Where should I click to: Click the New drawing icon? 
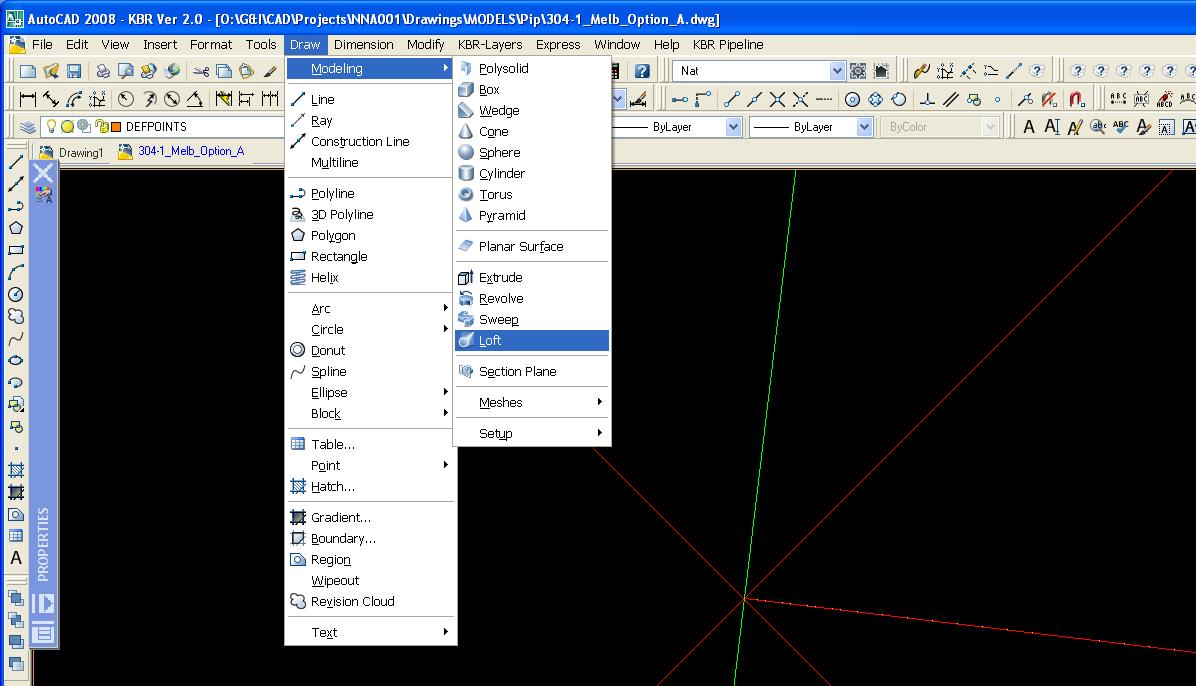click(28, 71)
